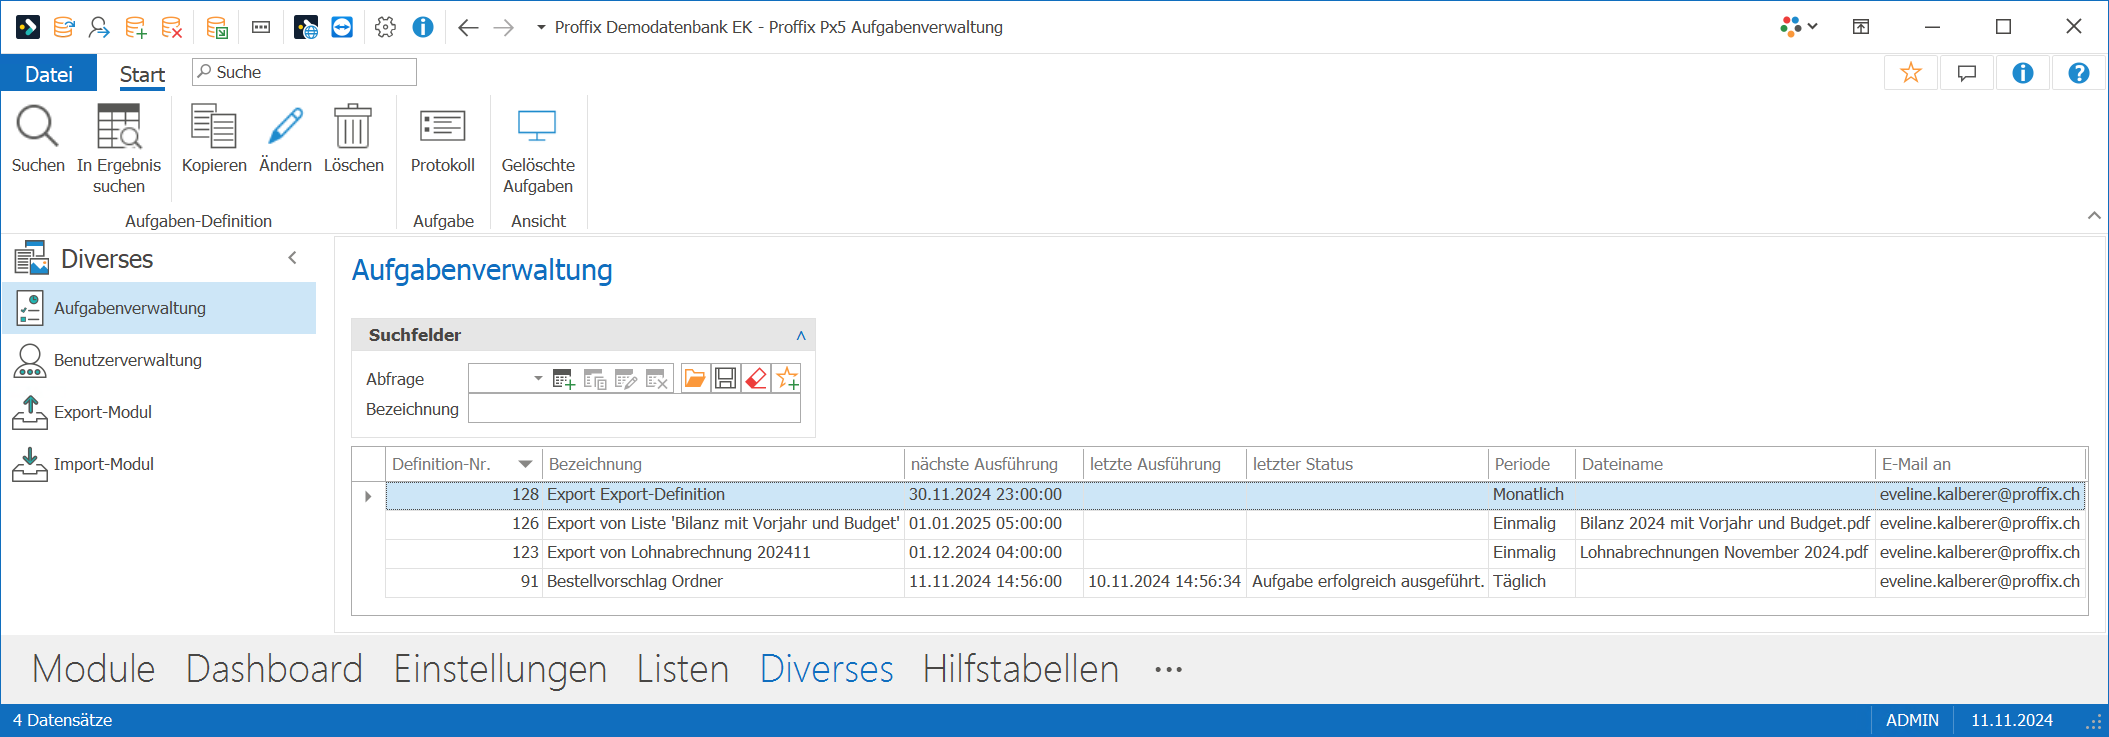Collapse the ribbon with the up chevron
The image size is (2109, 737).
point(2094,216)
